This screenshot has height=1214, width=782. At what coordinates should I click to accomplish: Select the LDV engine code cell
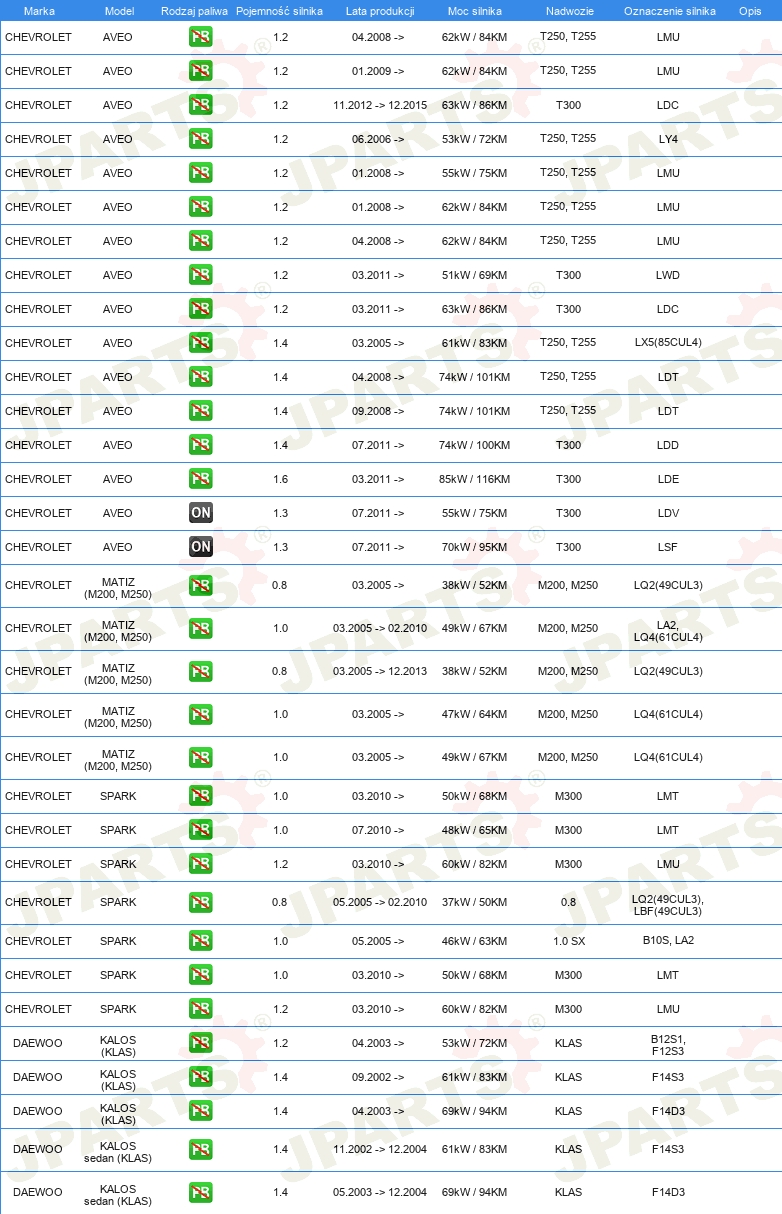point(668,513)
